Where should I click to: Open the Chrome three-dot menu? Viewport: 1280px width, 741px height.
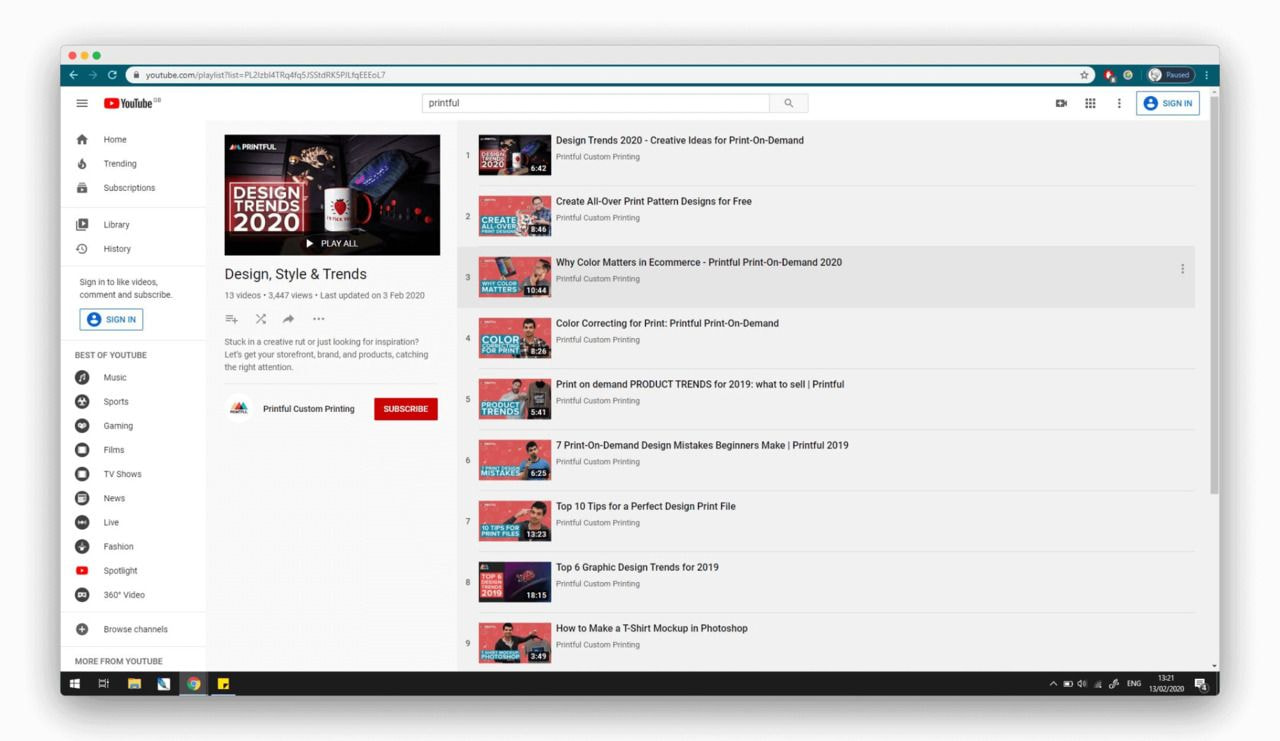1207,75
